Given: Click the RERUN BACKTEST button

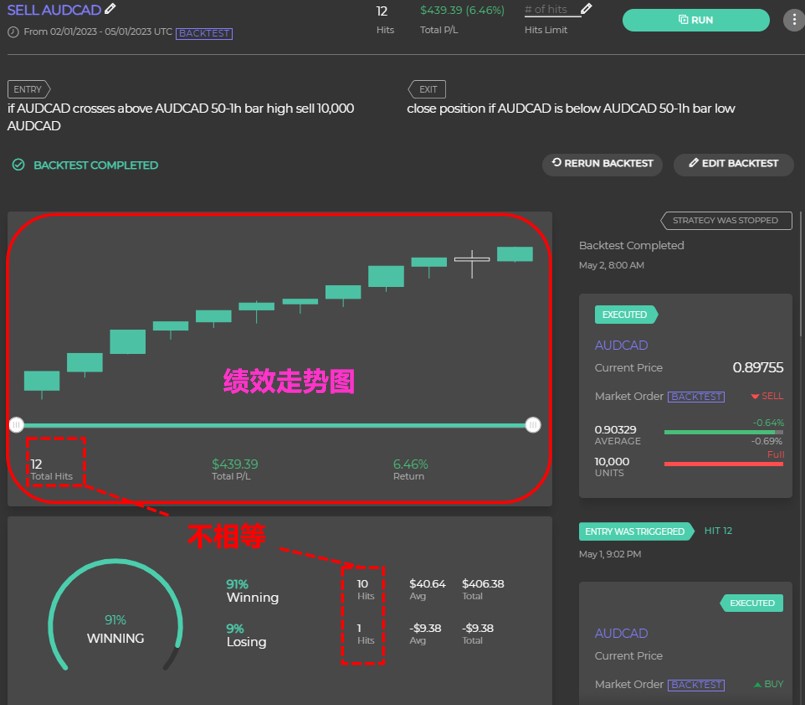Looking at the screenshot, I should pyautogui.click(x=602, y=164).
